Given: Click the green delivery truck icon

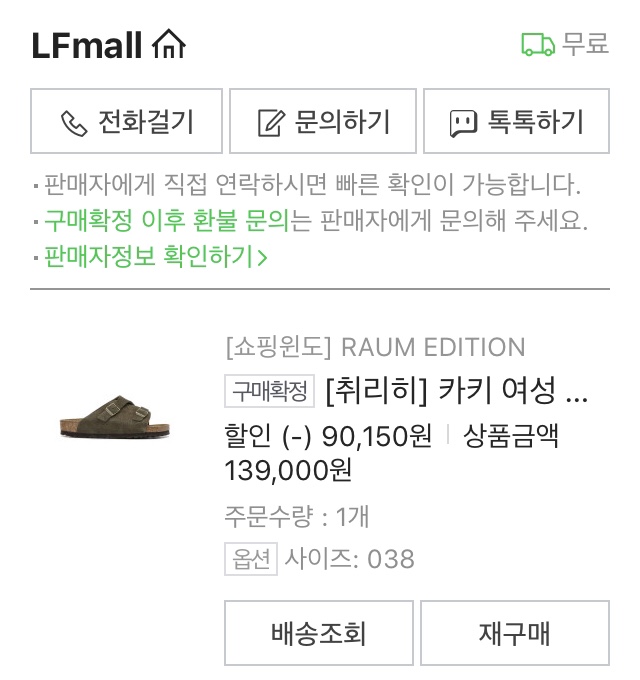Looking at the screenshot, I should (537, 45).
